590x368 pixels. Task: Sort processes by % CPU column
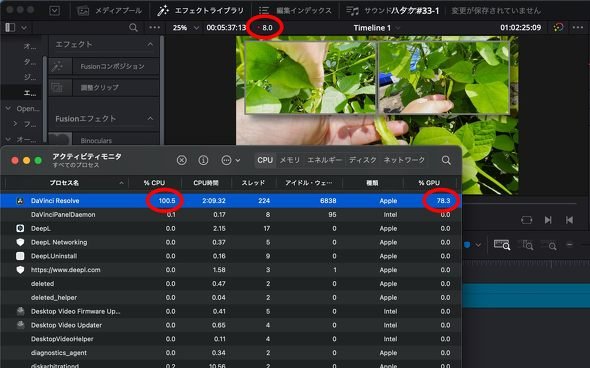154,183
